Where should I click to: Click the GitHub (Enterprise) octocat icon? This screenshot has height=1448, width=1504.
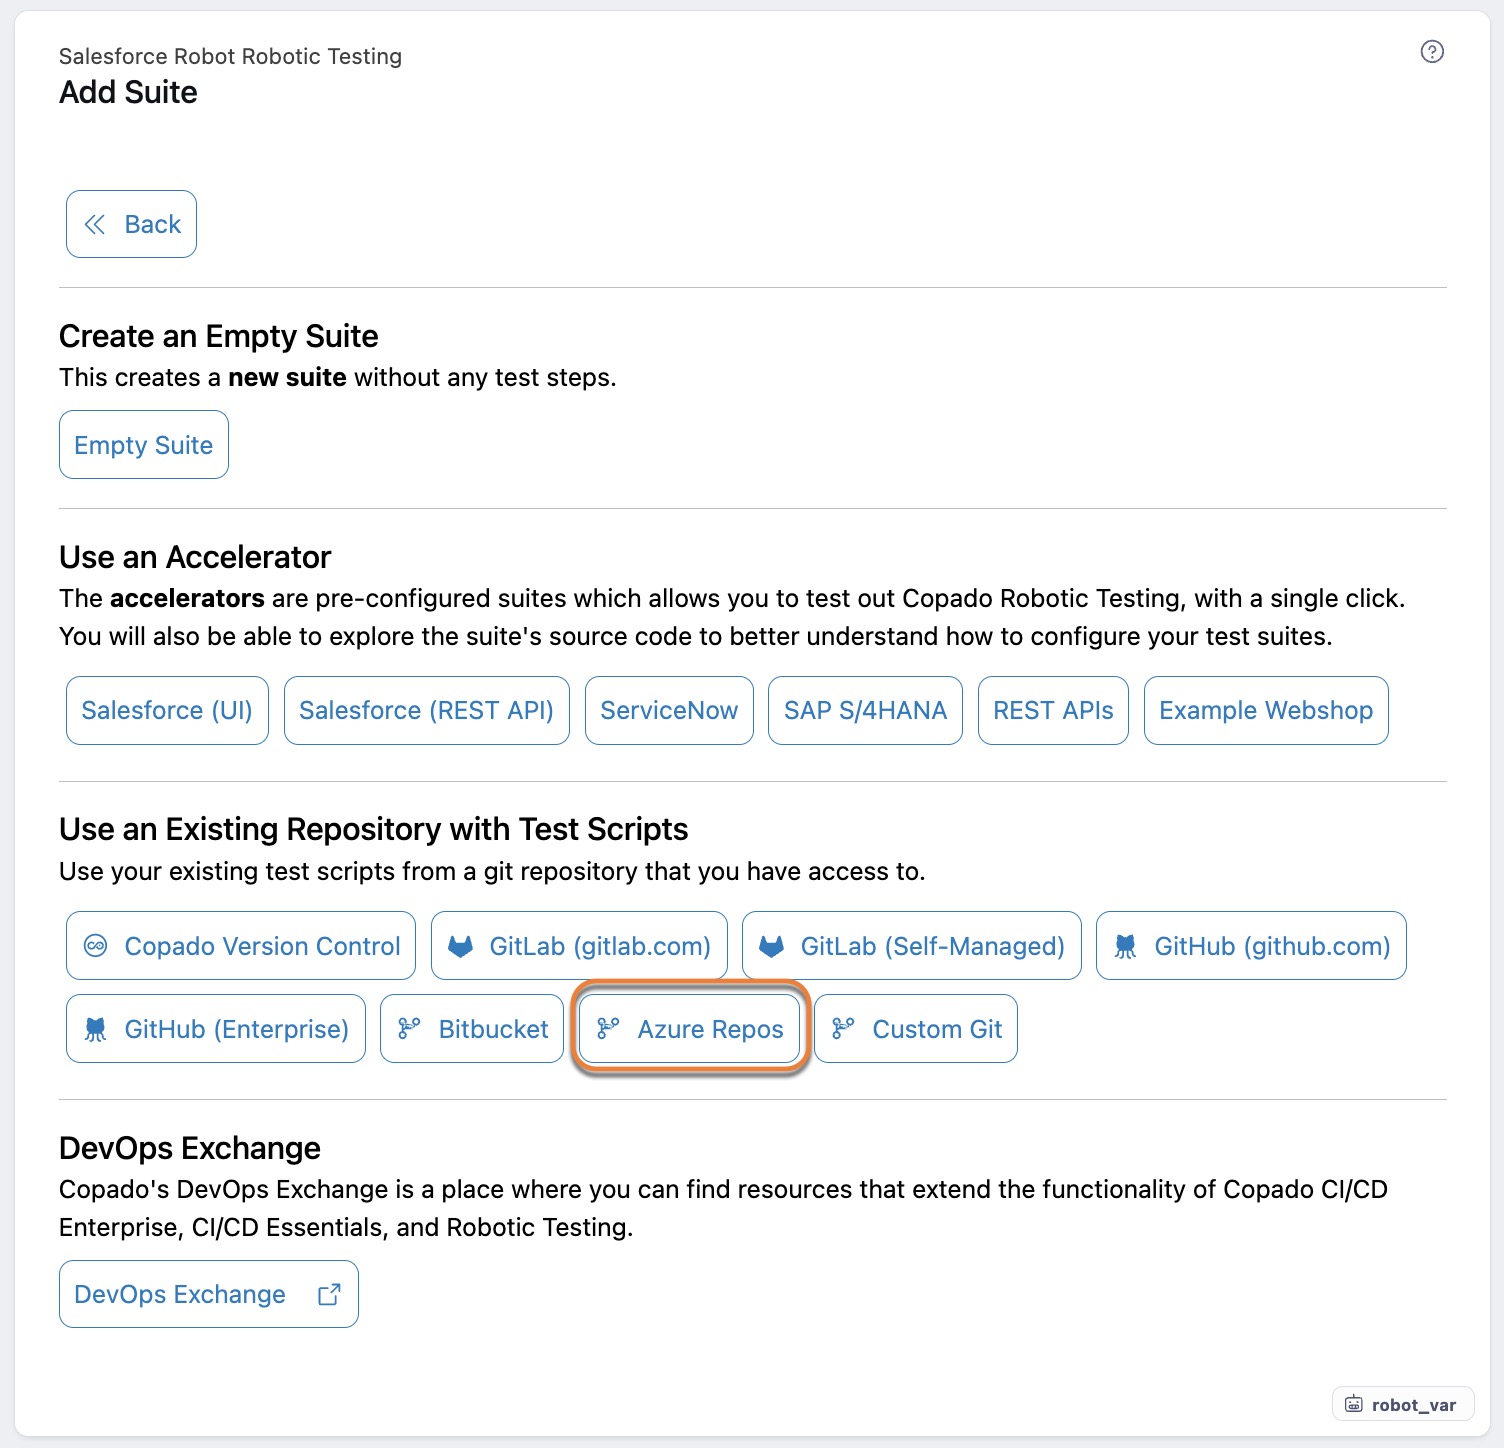(x=96, y=1029)
